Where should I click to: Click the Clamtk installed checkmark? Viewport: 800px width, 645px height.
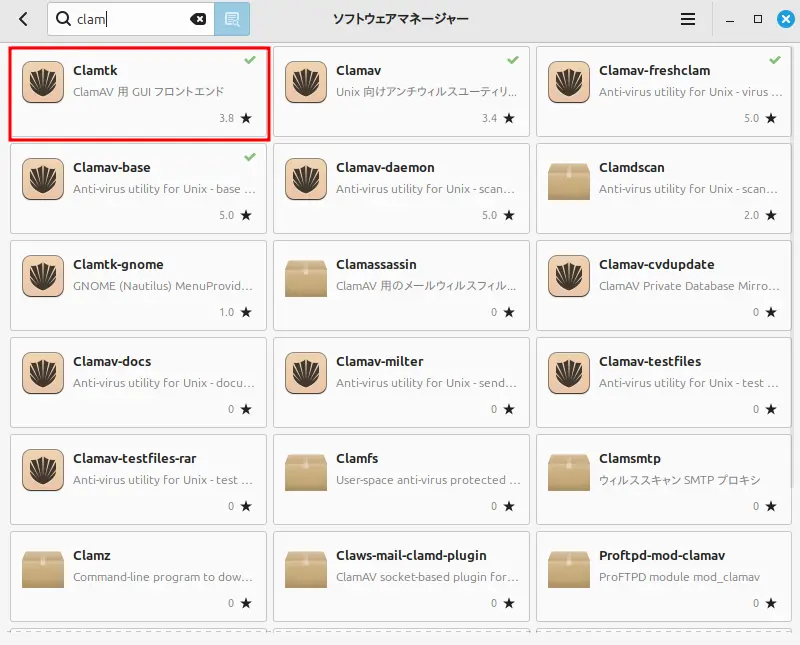(x=250, y=60)
